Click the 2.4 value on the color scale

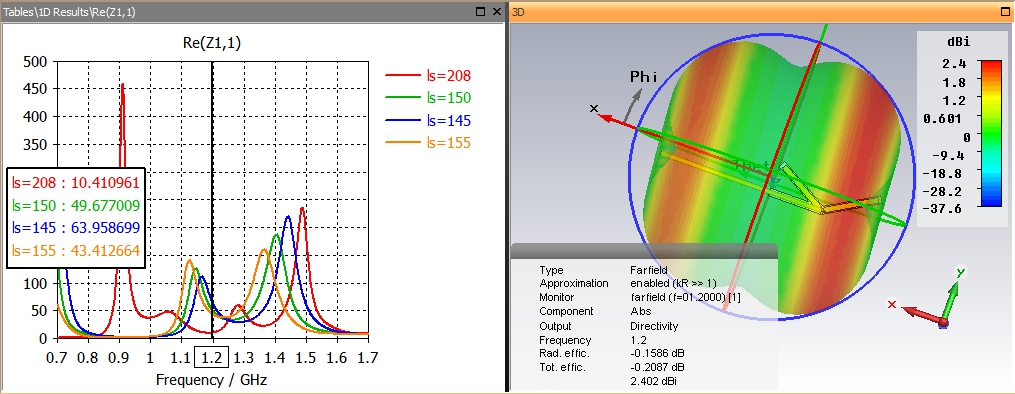(954, 63)
